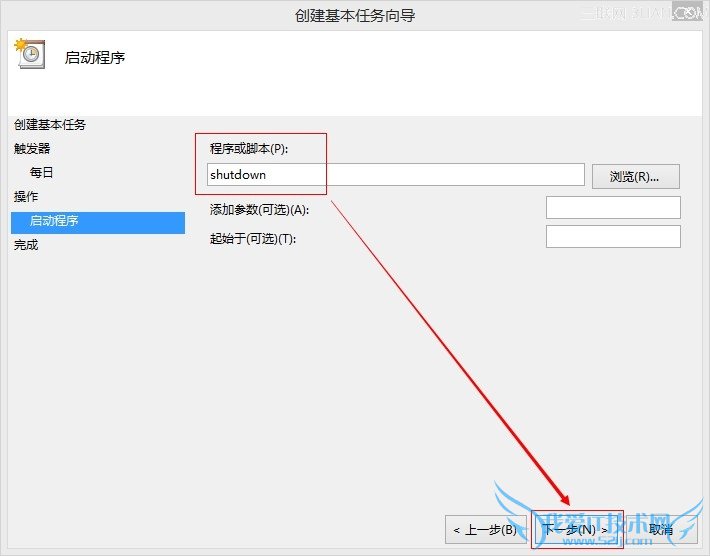The height and width of the screenshot is (556, 710).
Task: Focus the 起始于(可选) start-in field
Action: click(613, 237)
